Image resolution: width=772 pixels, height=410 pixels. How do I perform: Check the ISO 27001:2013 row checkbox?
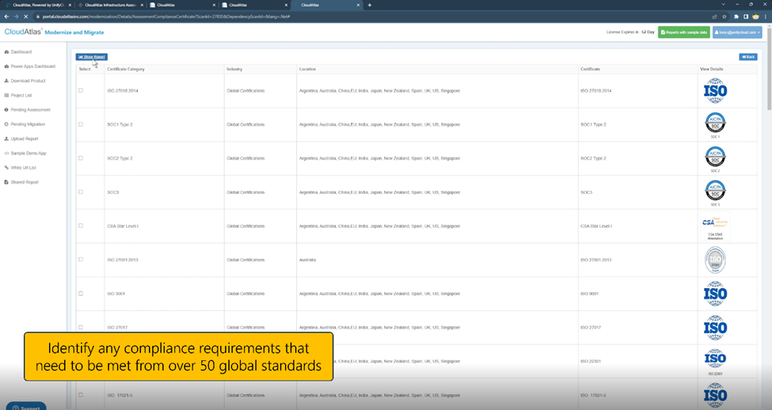(81, 259)
